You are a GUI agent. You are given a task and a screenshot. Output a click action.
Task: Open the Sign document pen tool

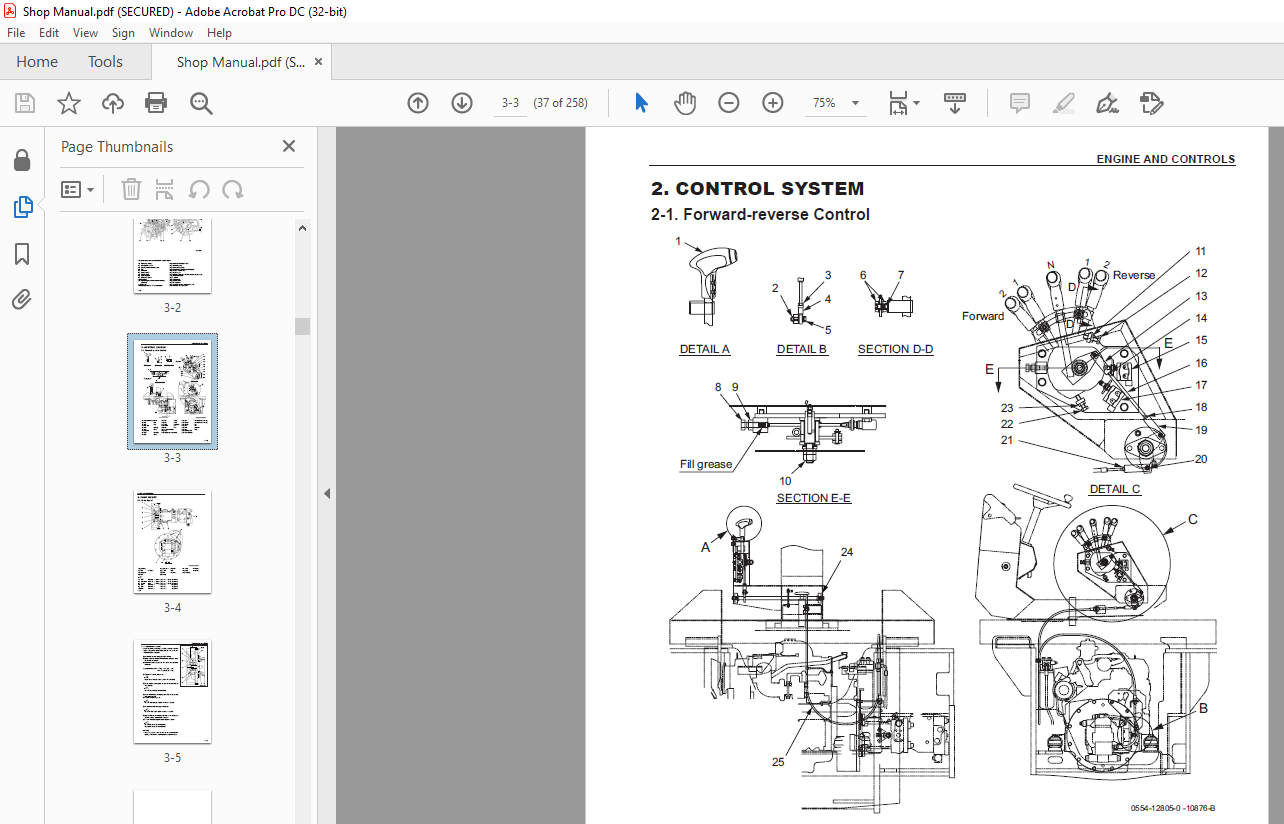tap(1106, 103)
